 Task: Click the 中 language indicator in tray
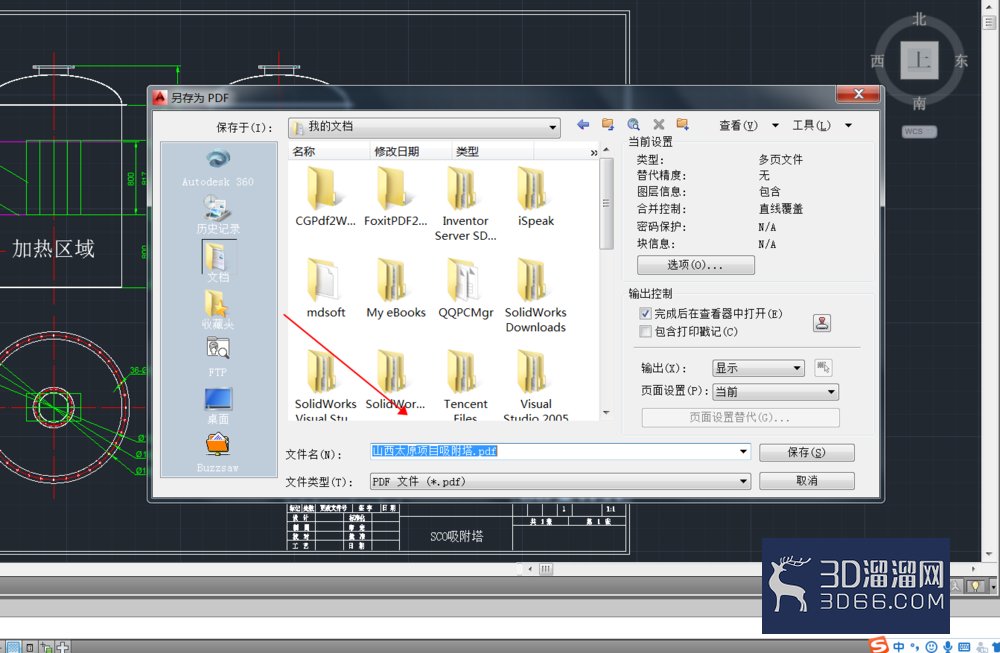(899, 647)
